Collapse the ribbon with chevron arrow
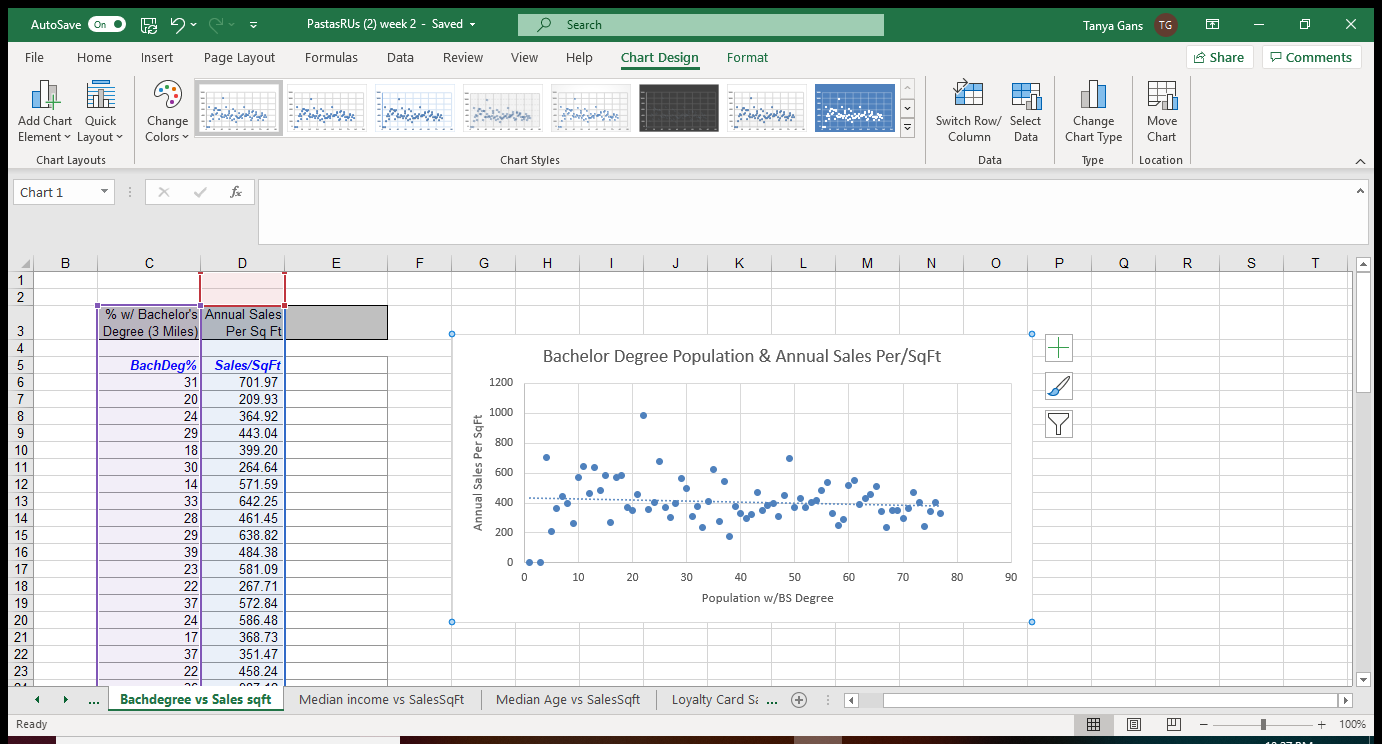 (x=1360, y=161)
